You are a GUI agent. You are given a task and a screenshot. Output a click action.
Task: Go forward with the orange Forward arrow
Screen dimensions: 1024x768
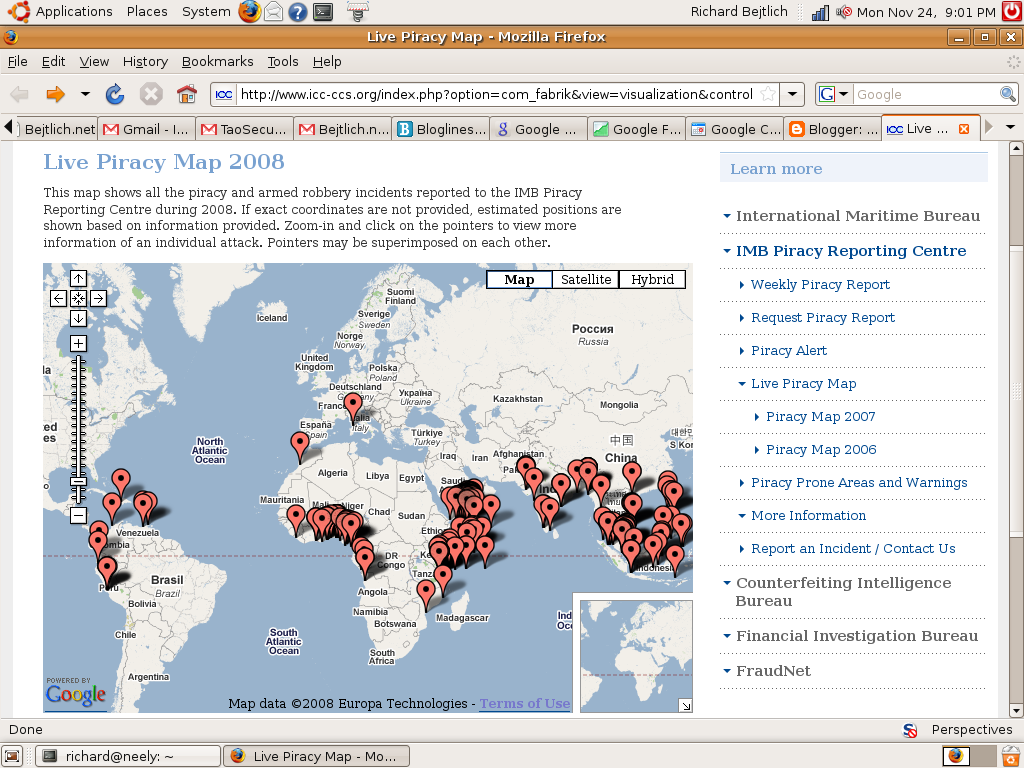56,95
